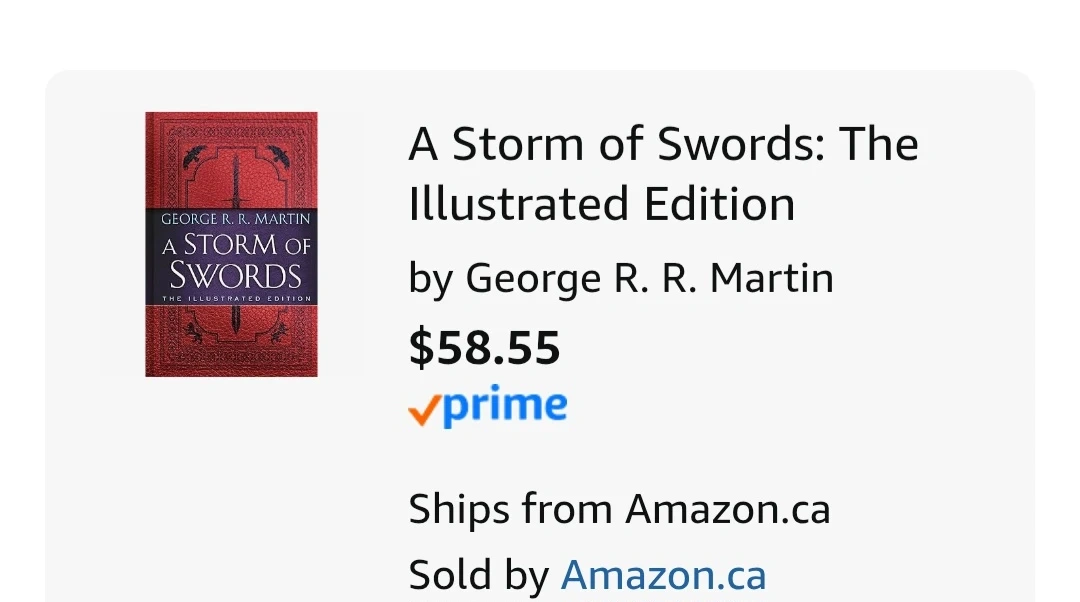Click the orange Prime checkmark icon
The width and height of the screenshot is (1080, 602).
tap(424, 410)
